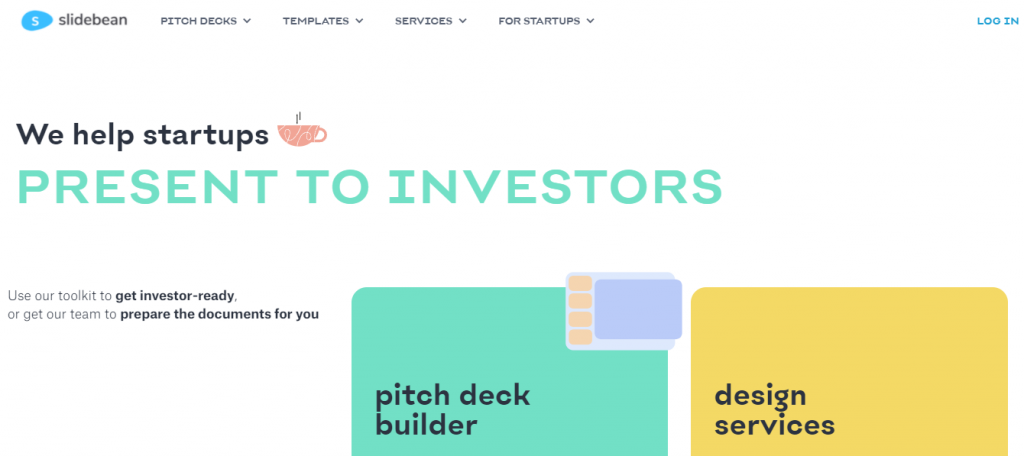Open the yellow design services card
Image resolution: width=1024 pixels, height=456 pixels.
click(849, 372)
